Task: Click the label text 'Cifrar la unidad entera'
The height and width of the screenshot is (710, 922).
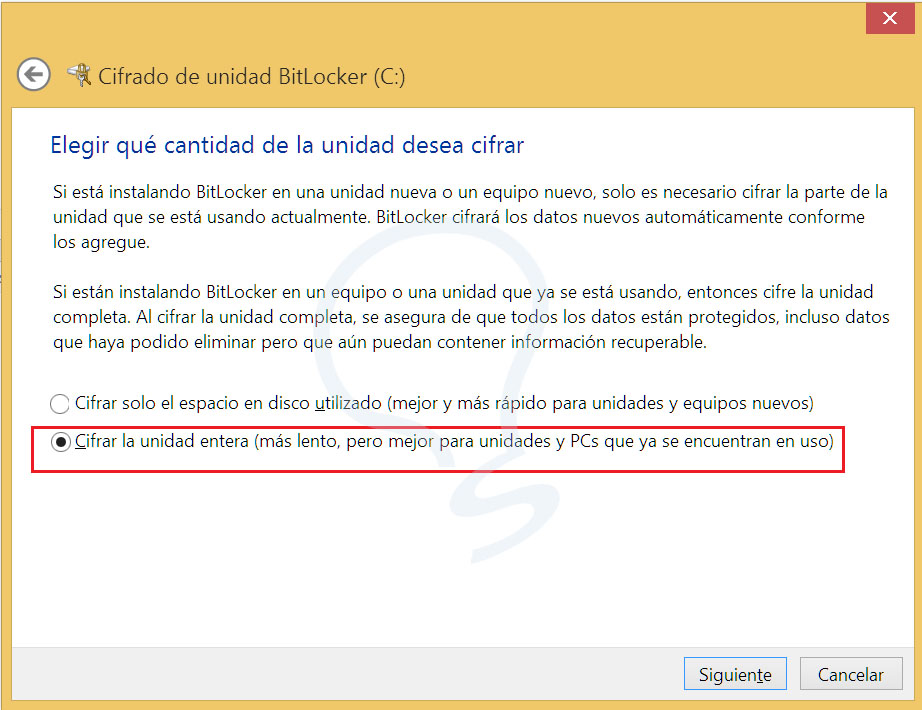Action: [162, 440]
